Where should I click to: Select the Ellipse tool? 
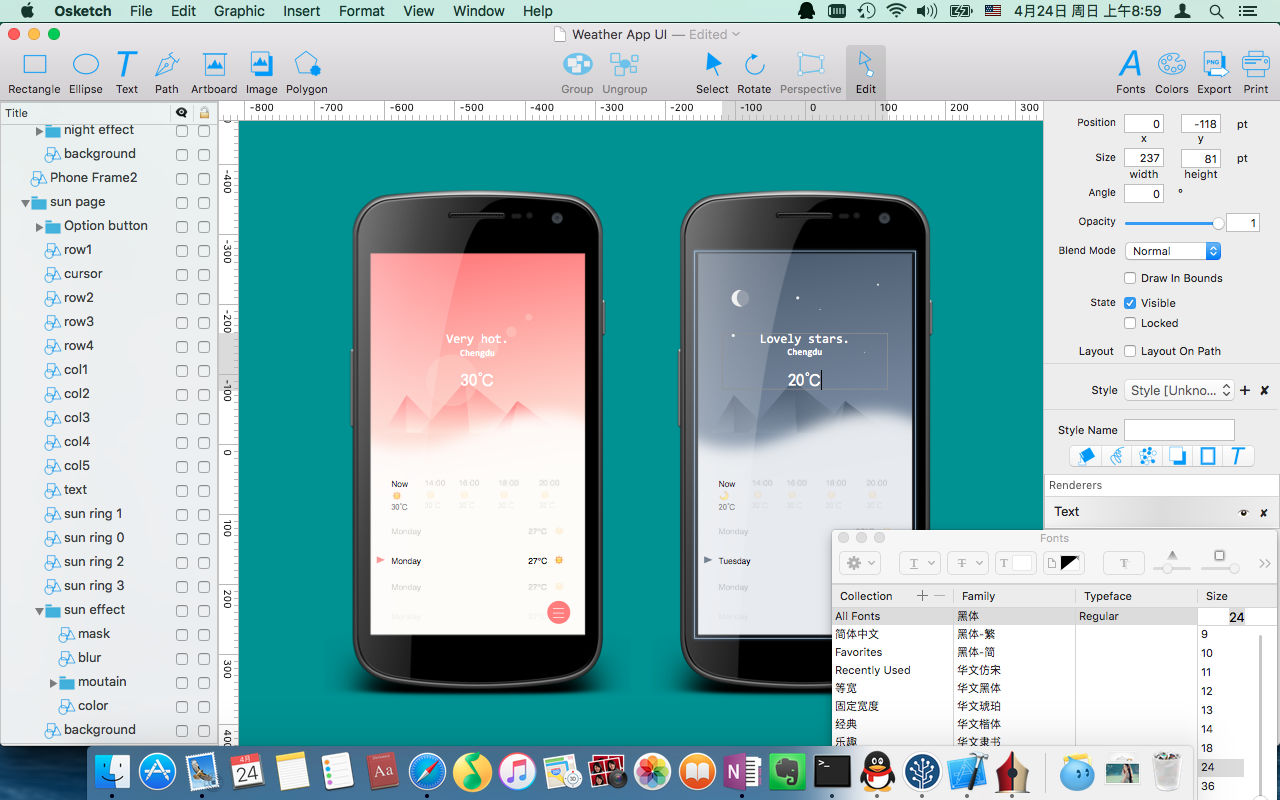tap(86, 73)
